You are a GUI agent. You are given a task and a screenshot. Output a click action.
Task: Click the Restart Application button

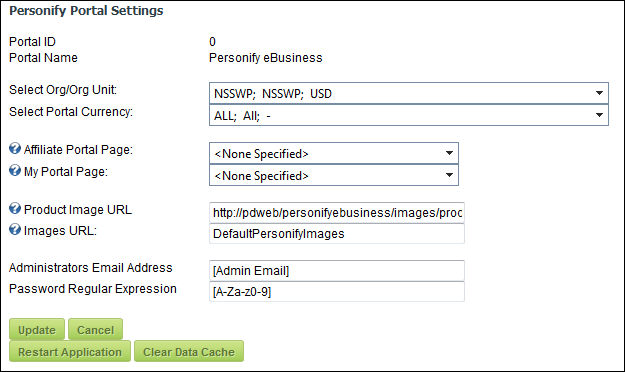coord(70,351)
